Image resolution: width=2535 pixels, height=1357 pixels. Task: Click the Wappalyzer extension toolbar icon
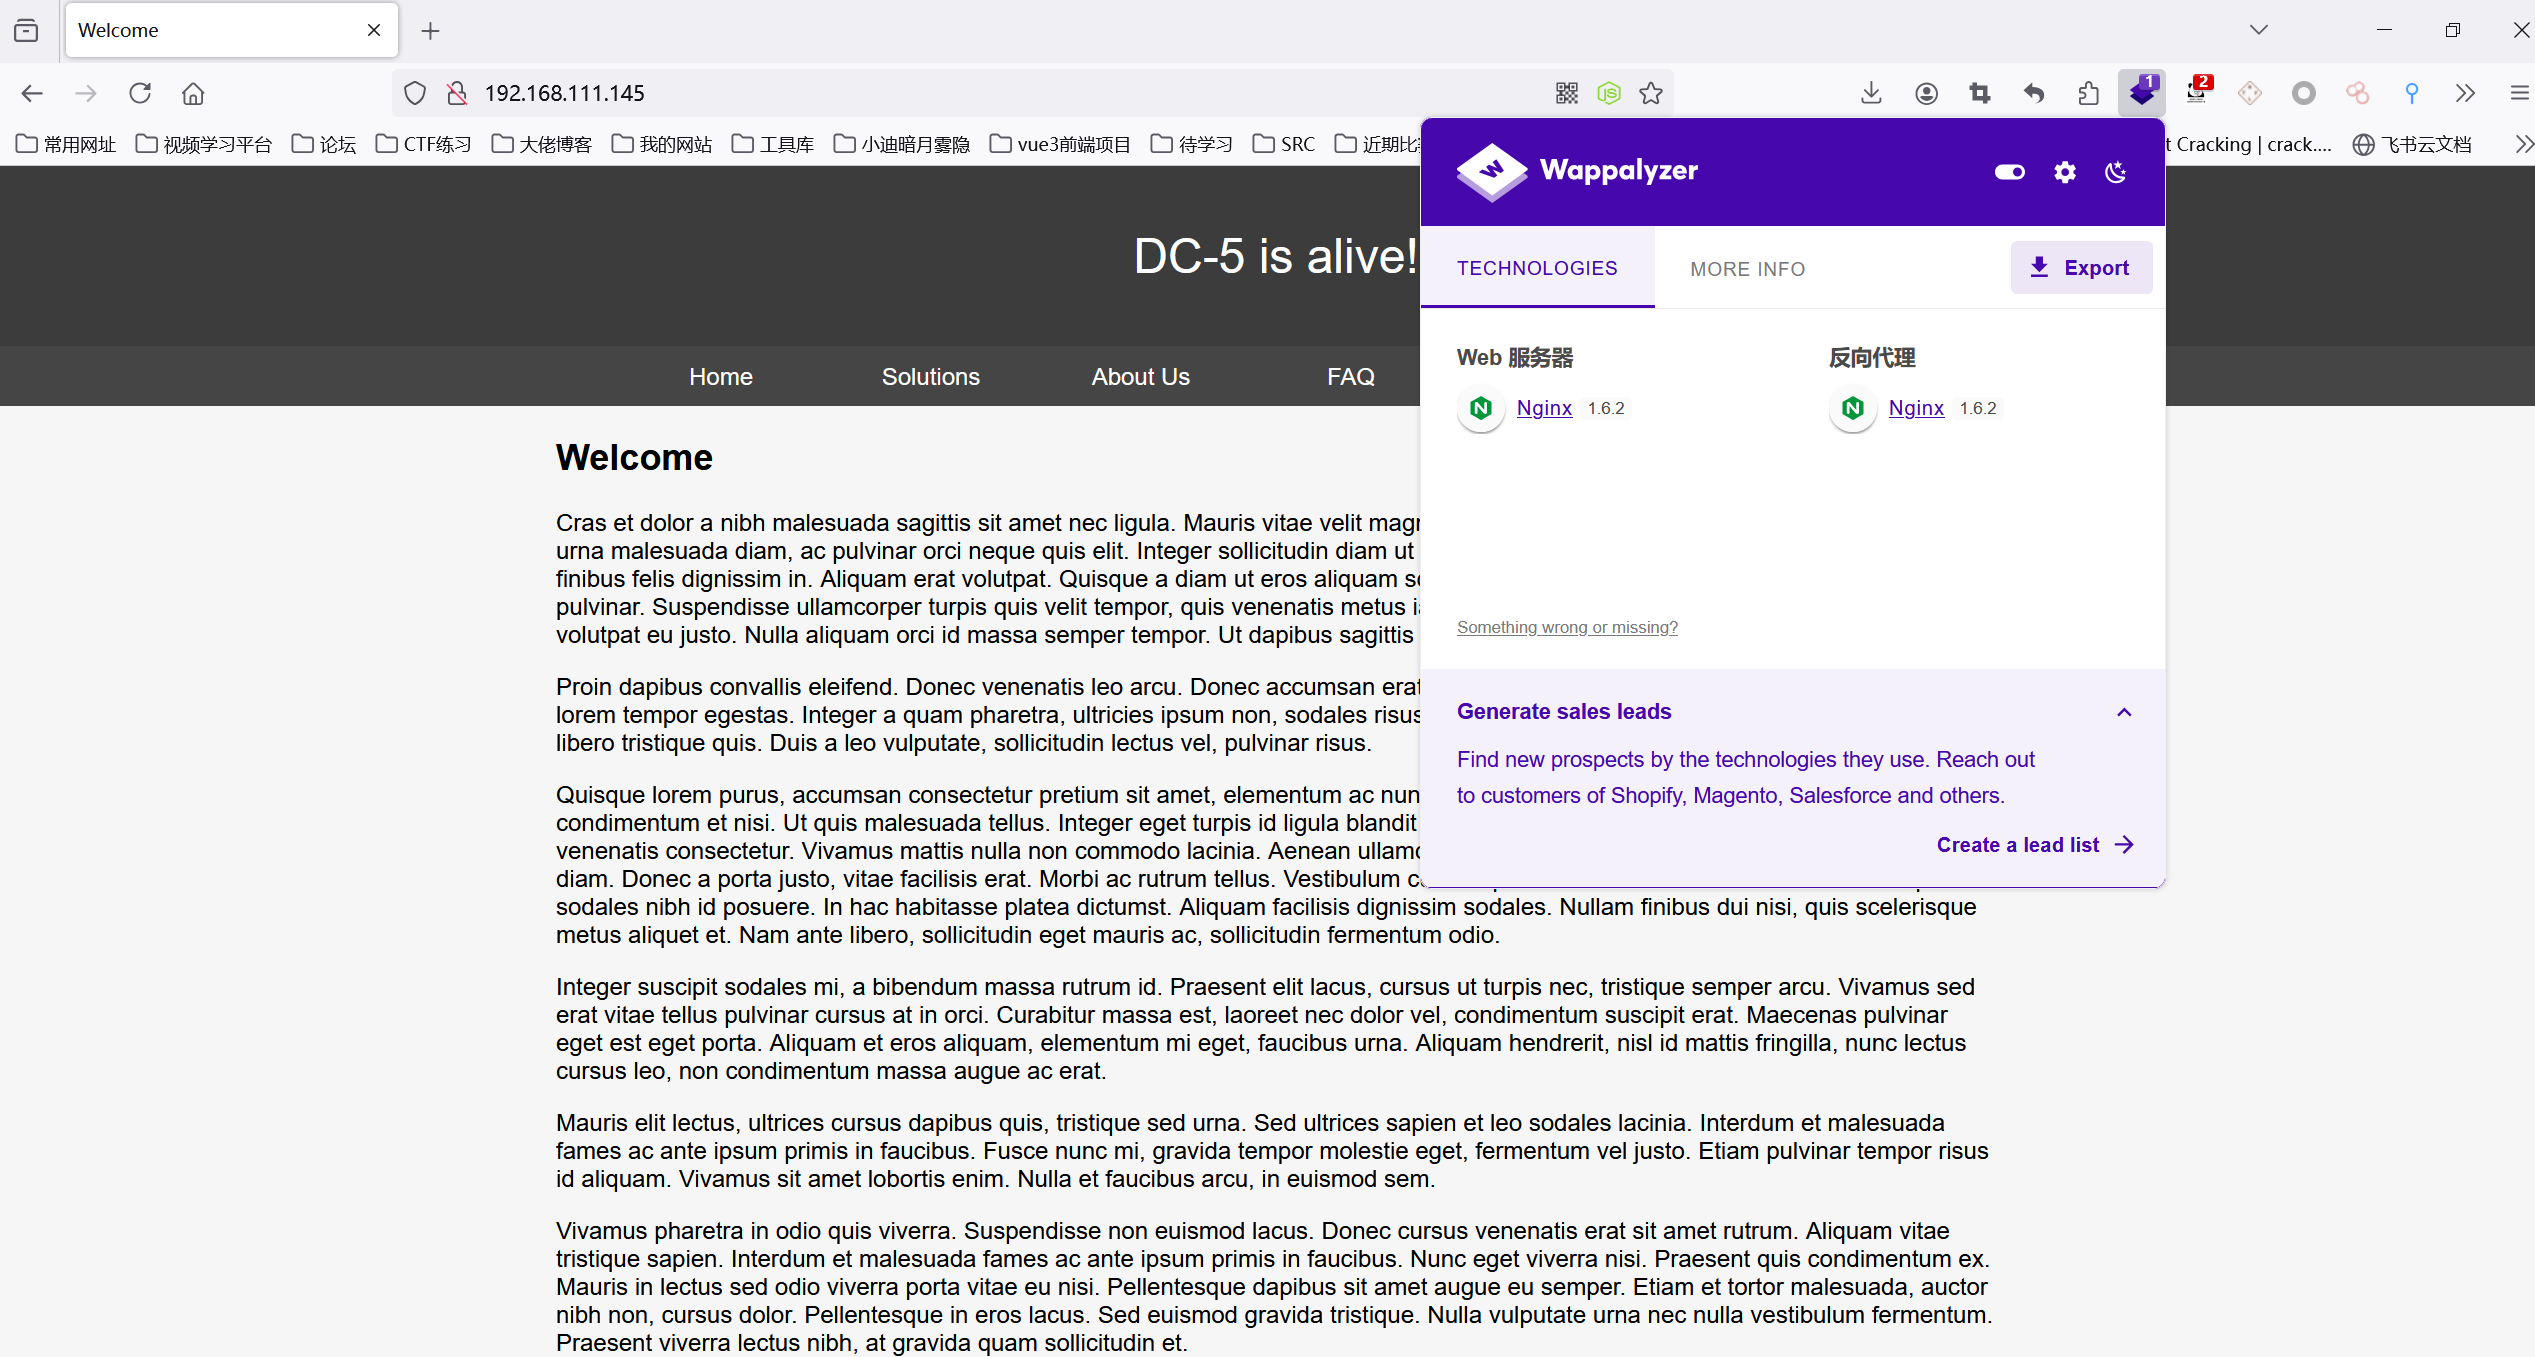2141,93
